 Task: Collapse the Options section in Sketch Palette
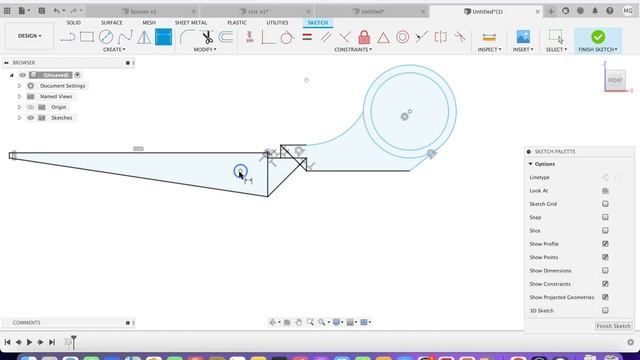[531, 164]
